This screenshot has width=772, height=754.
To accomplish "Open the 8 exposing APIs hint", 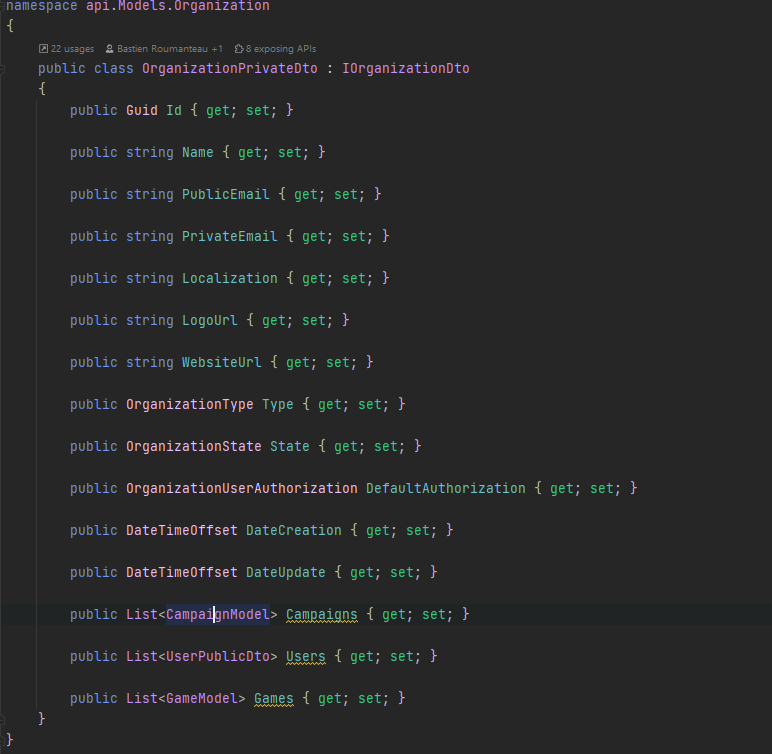I will coord(276,49).
